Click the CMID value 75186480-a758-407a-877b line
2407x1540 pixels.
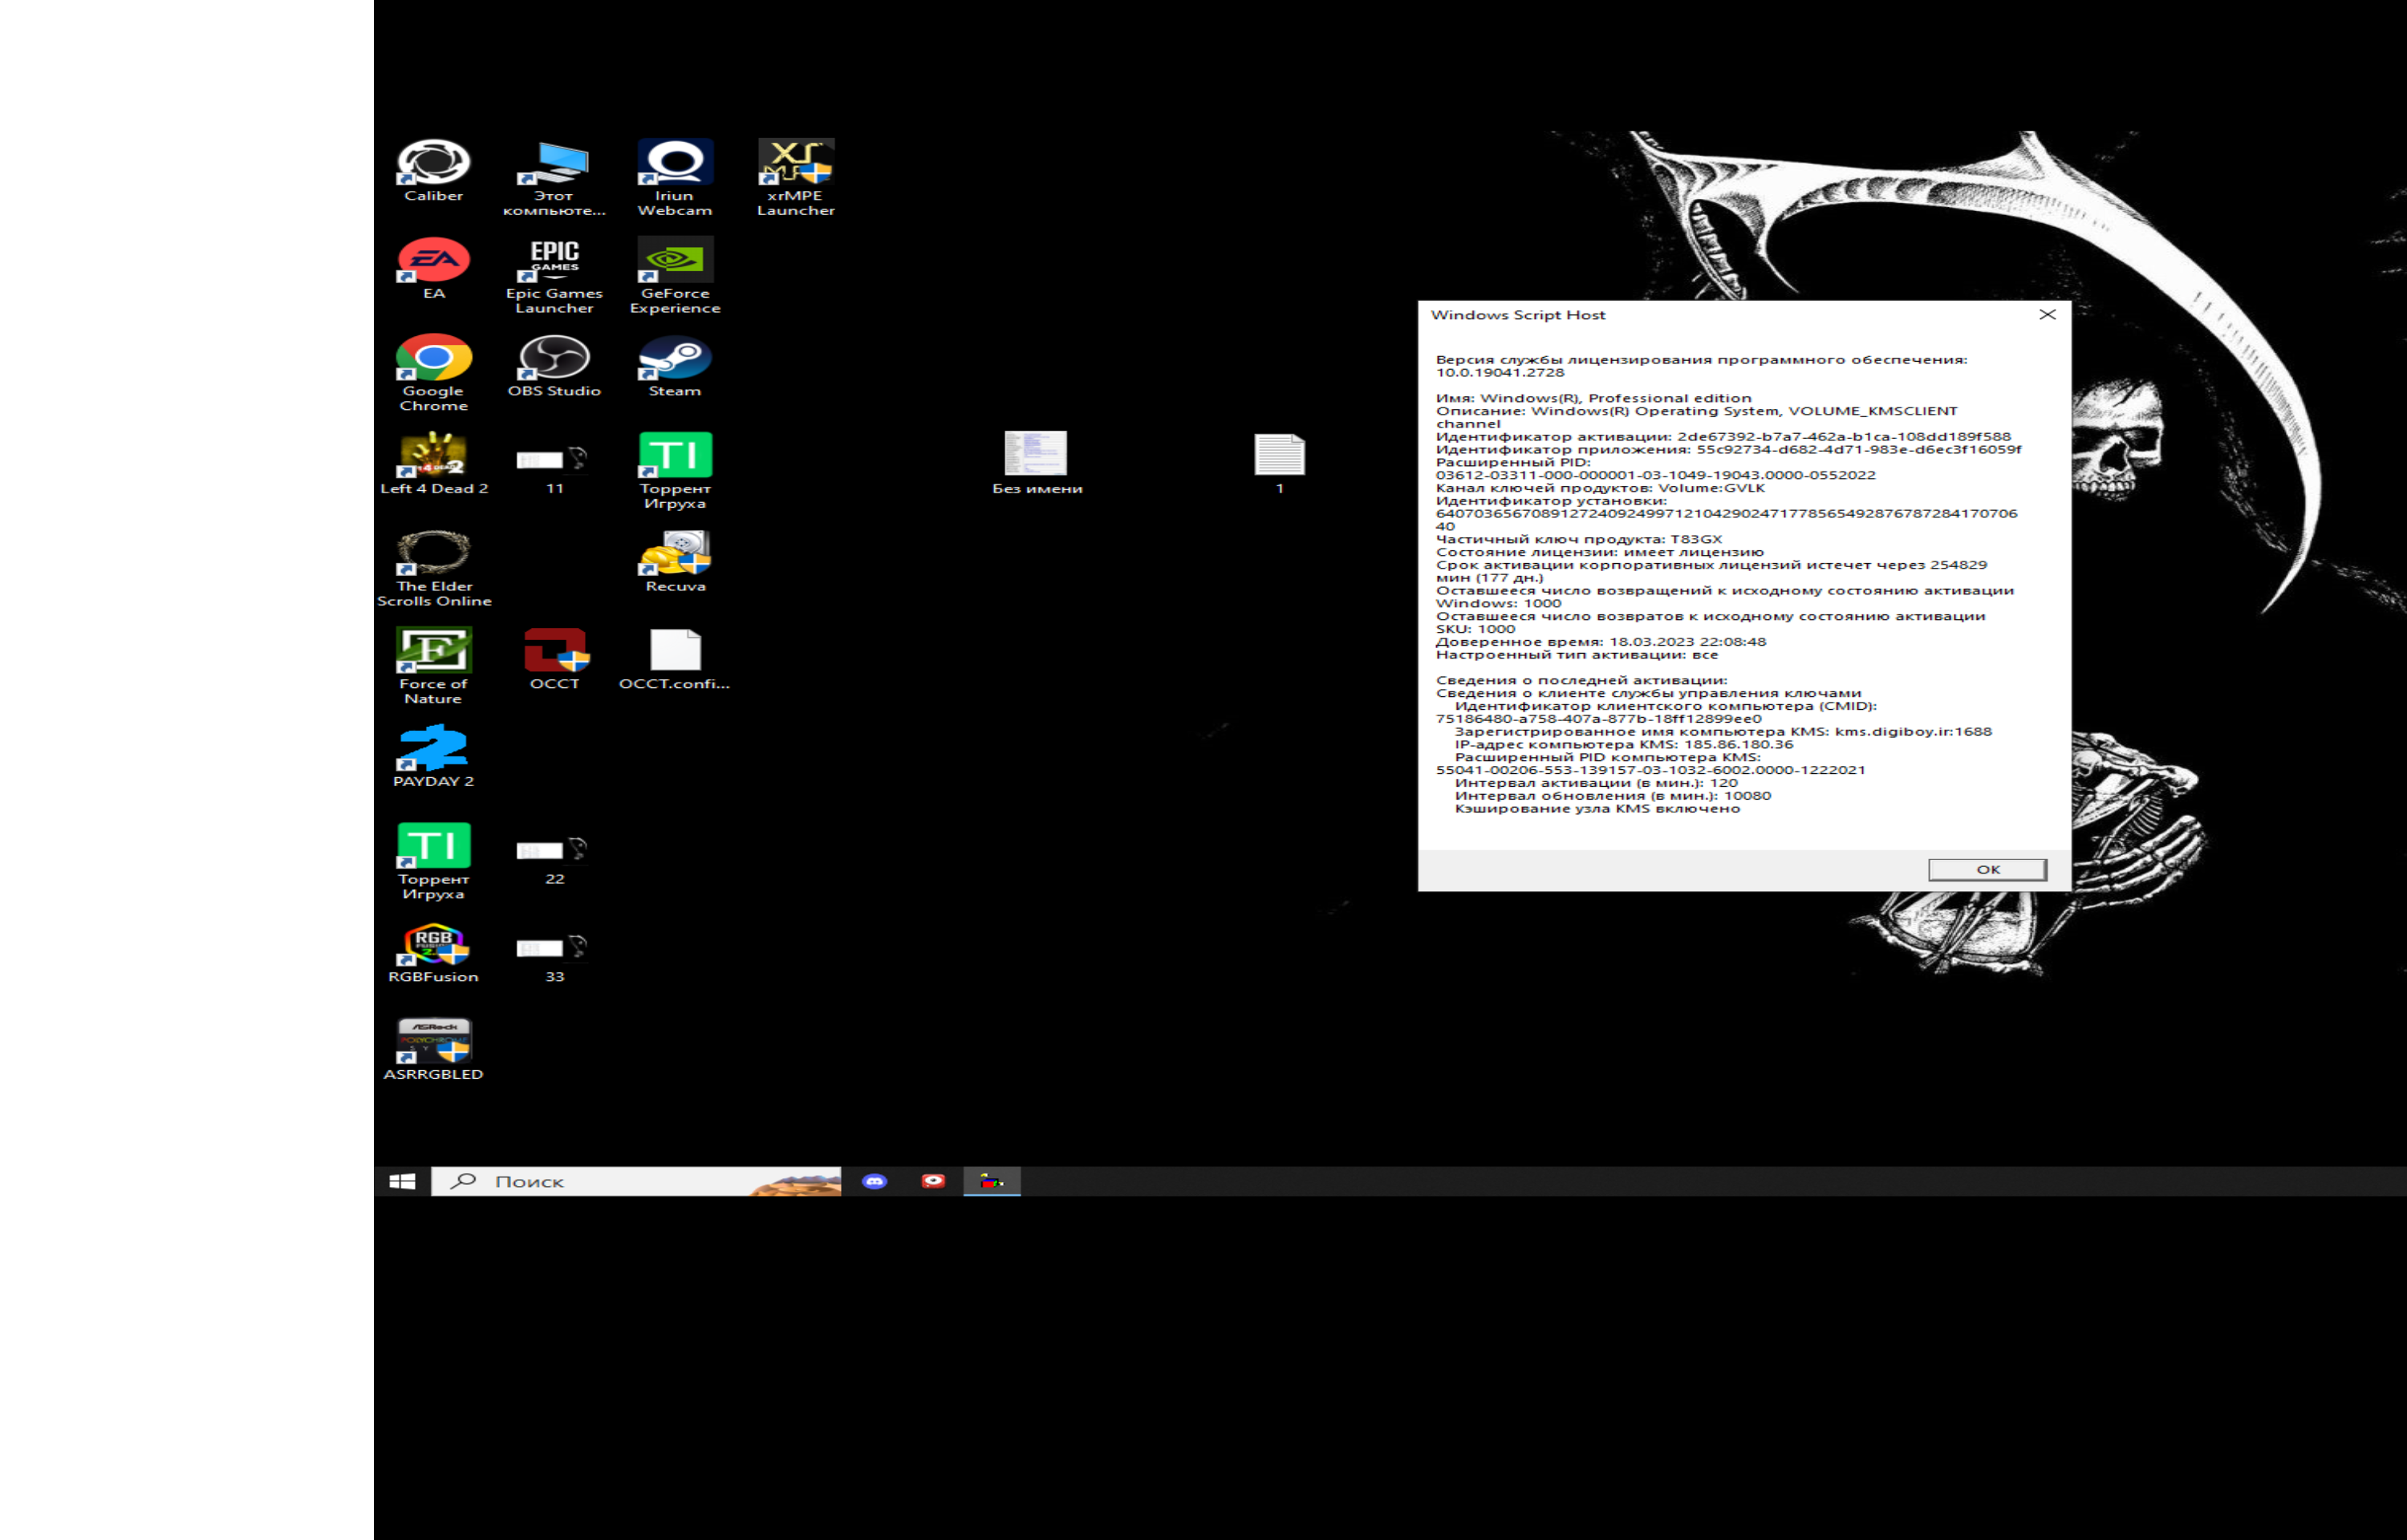tap(1599, 719)
